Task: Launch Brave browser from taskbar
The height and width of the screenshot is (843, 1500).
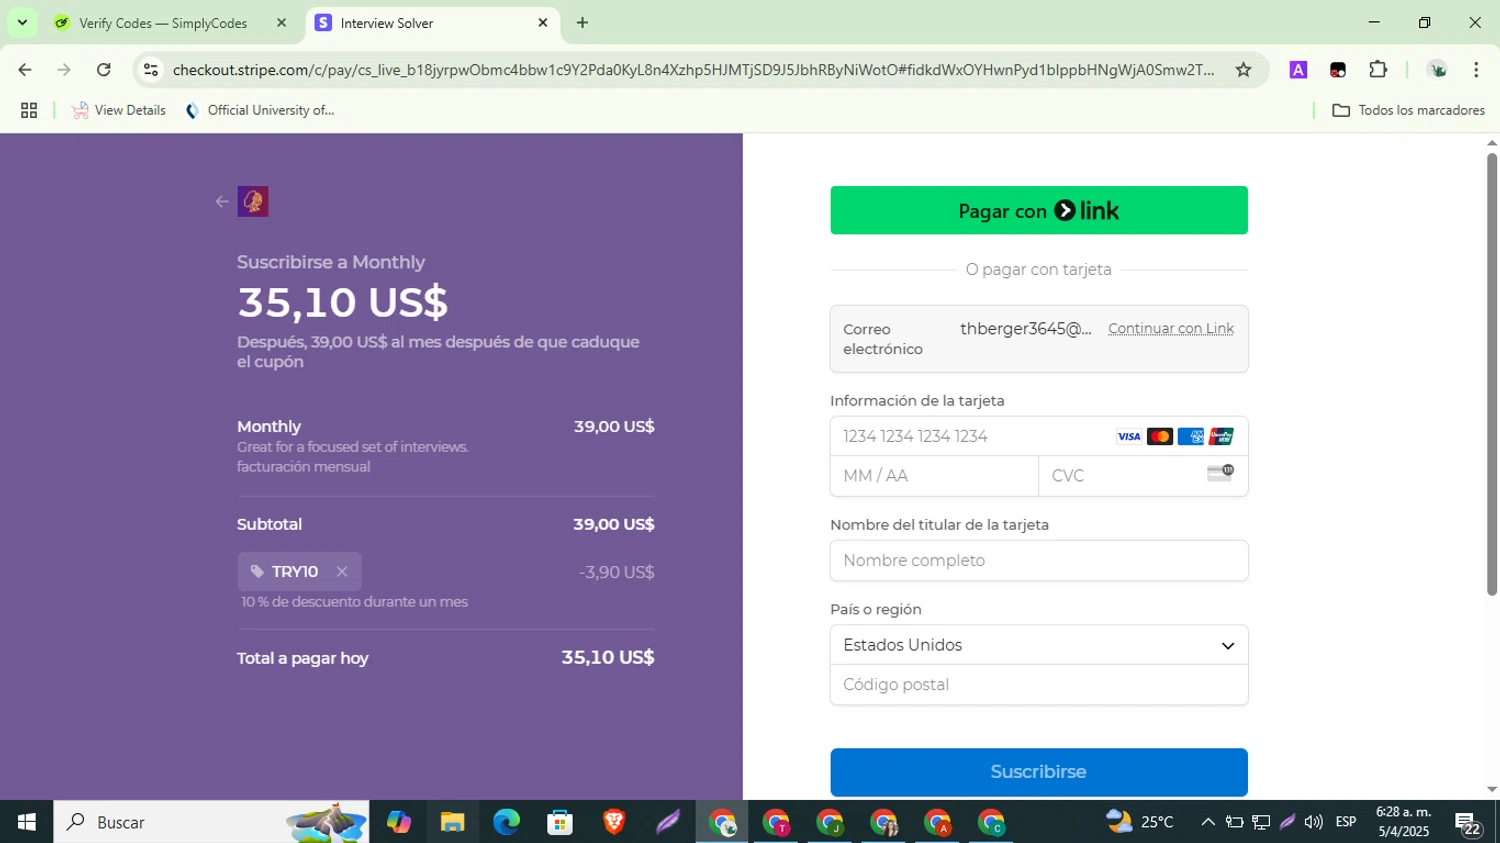Action: click(614, 822)
